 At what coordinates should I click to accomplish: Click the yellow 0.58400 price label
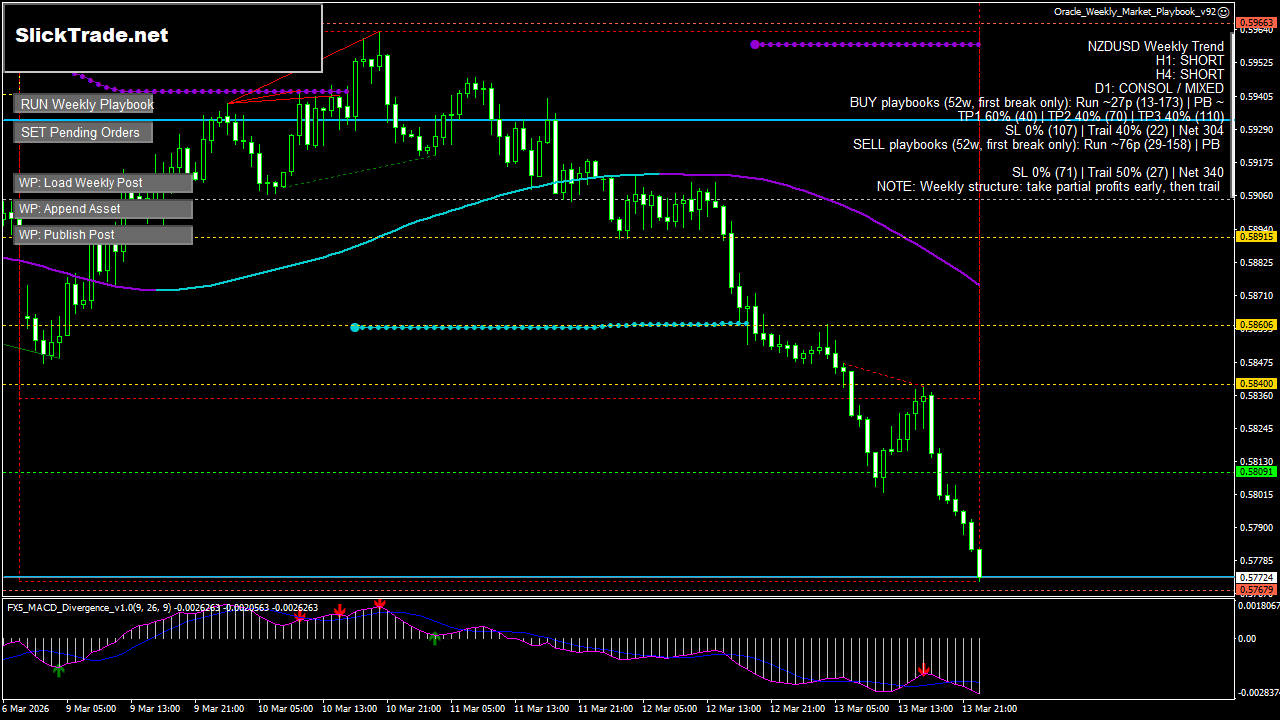pos(1255,384)
